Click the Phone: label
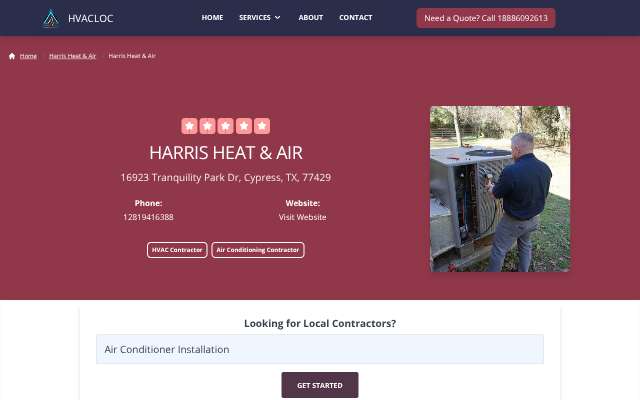The image size is (640, 400). tap(148, 203)
